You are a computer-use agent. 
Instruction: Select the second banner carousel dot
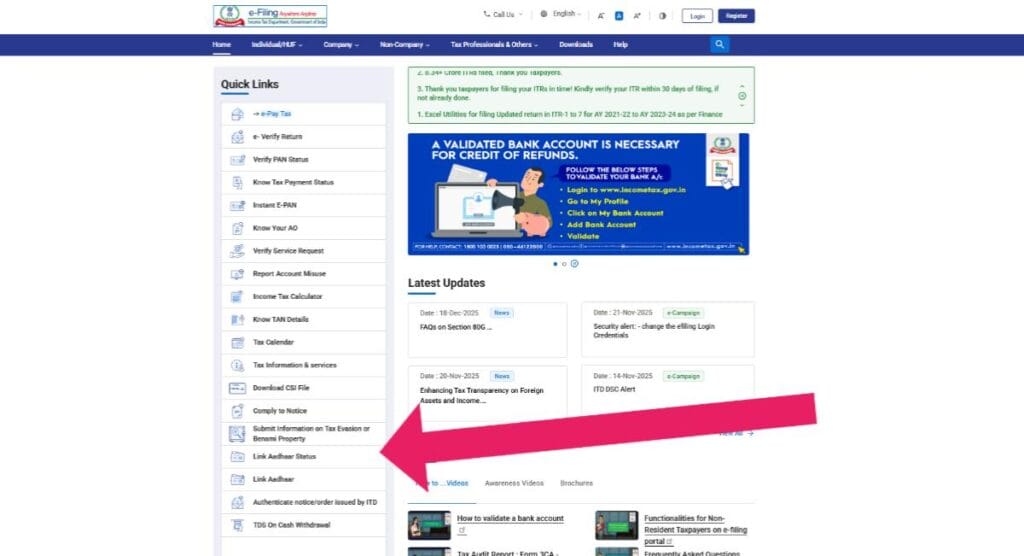[x=564, y=264]
